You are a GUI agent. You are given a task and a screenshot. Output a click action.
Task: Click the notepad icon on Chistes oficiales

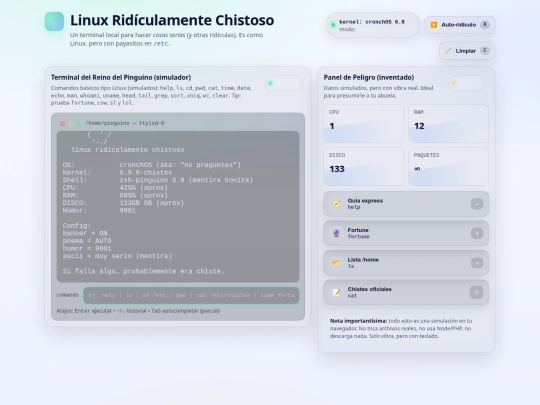click(336, 292)
